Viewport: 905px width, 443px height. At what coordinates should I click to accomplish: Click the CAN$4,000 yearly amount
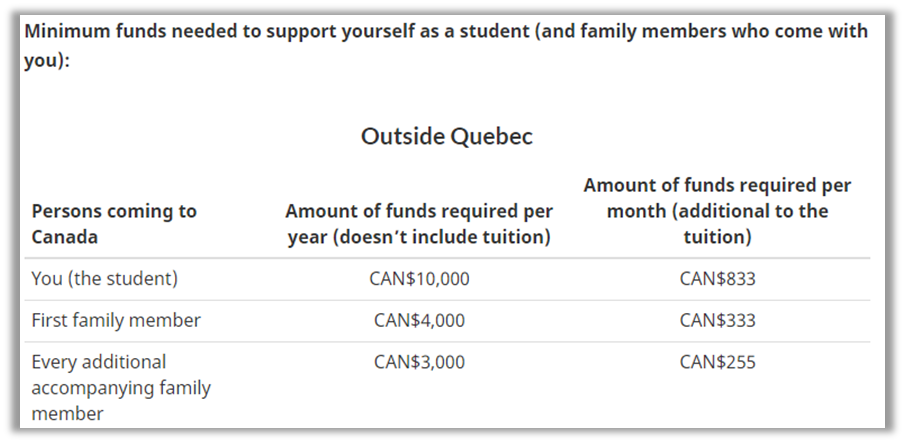coord(419,321)
